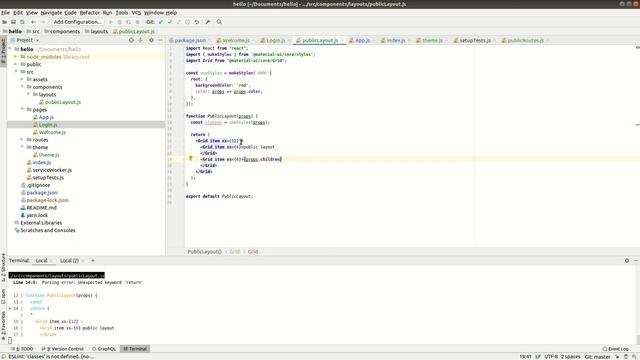The height and width of the screenshot is (360, 640).
Task: Click the Git commit checkmark icon
Action: pyautogui.click(x=170, y=22)
